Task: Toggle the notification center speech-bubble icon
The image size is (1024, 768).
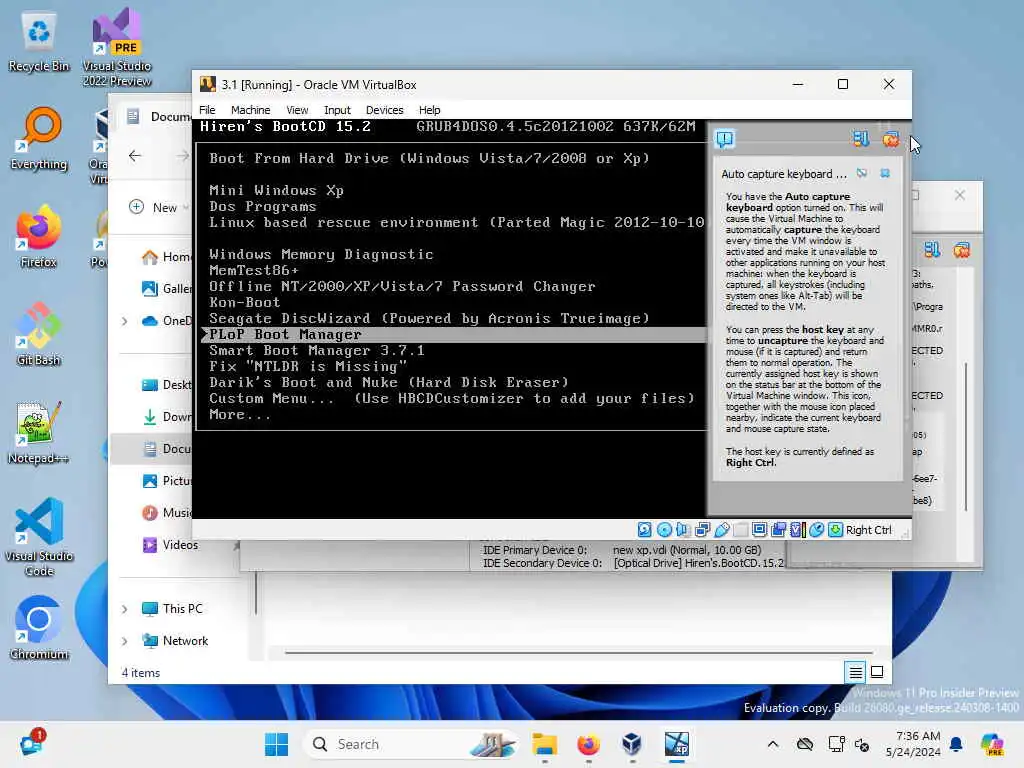Action: coord(725,138)
